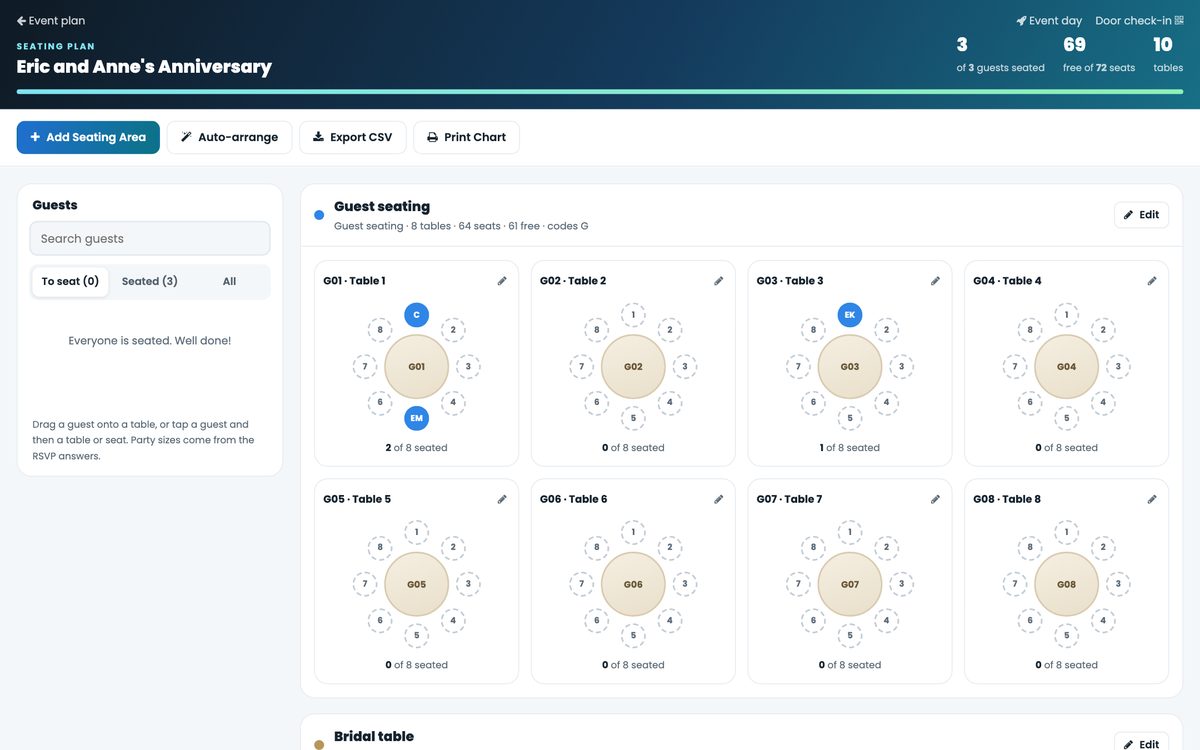Image resolution: width=1200 pixels, height=750 pixels.
Task: Click 'Everyone is seated. Well done!' message
Action: tap(150, 341)
